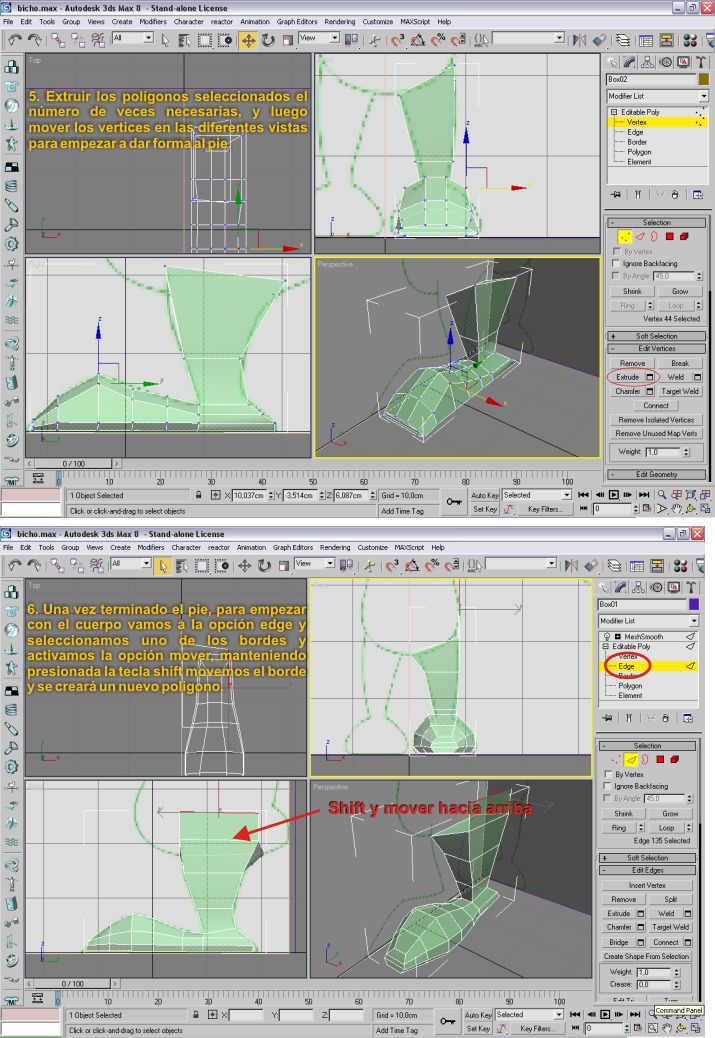
Task: Click Select and Link in upper window toolbar
Action: [x=58, y=40]
